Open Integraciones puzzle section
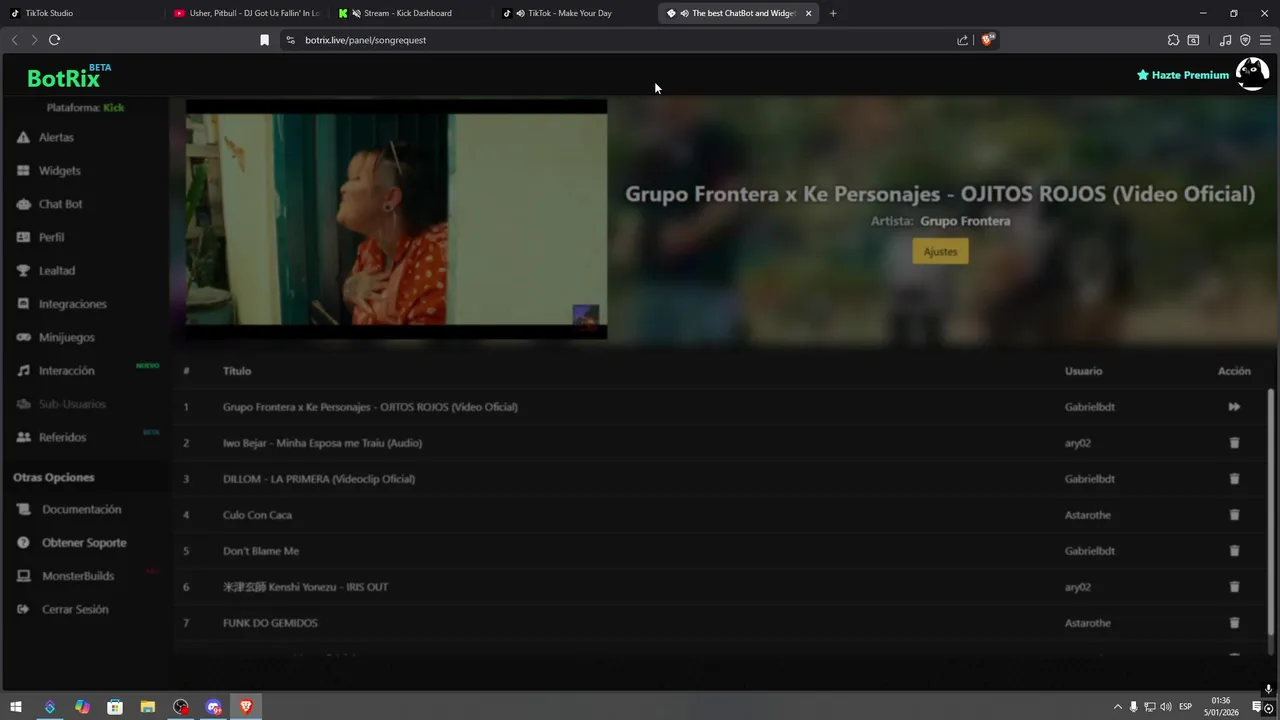The height and width of the screenshot is (720, 1280). point(72,304)
